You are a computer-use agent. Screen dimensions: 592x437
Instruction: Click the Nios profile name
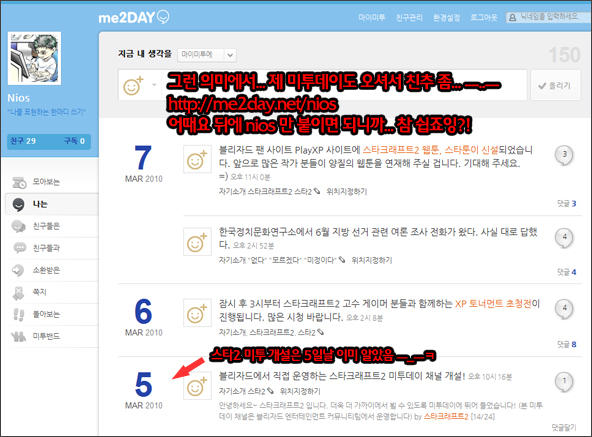(x=18, y=98)
